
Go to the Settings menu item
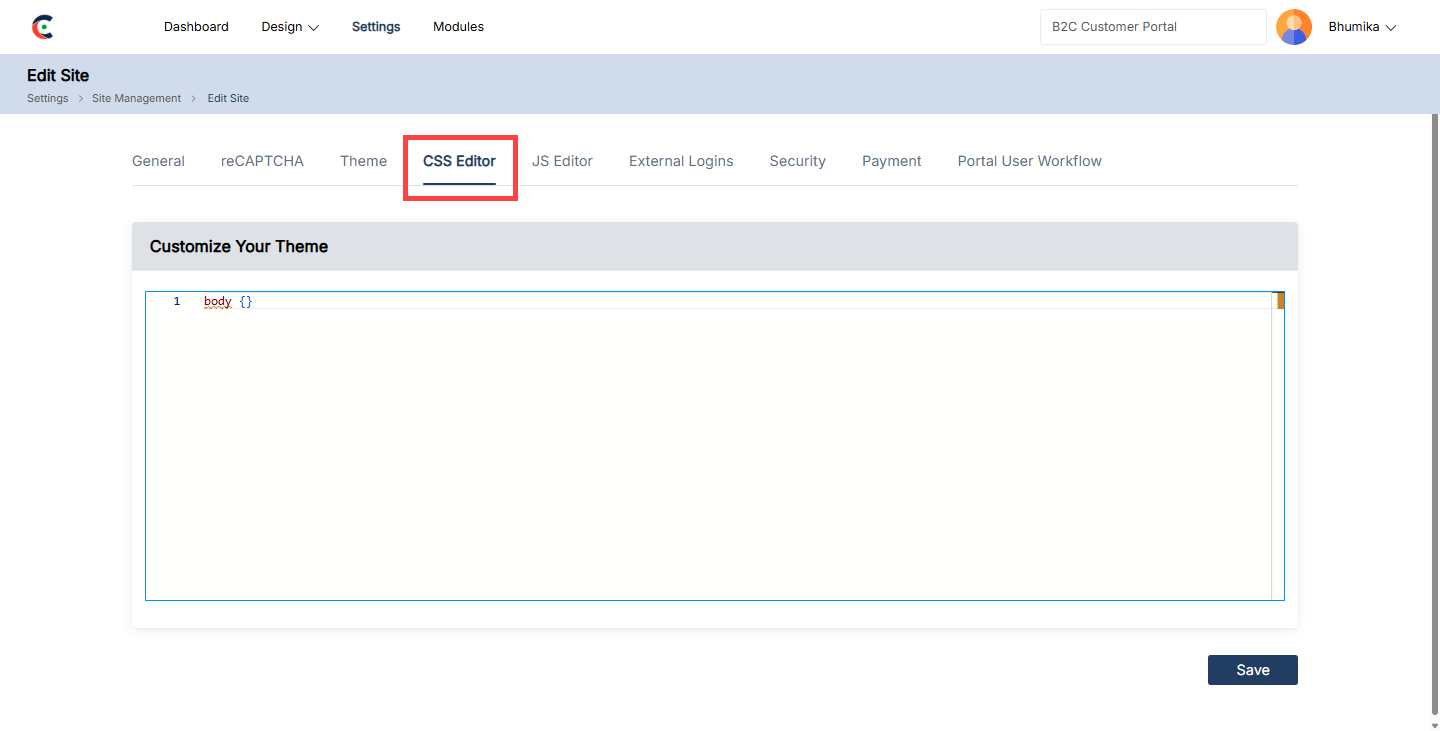(x=376, y=27)
